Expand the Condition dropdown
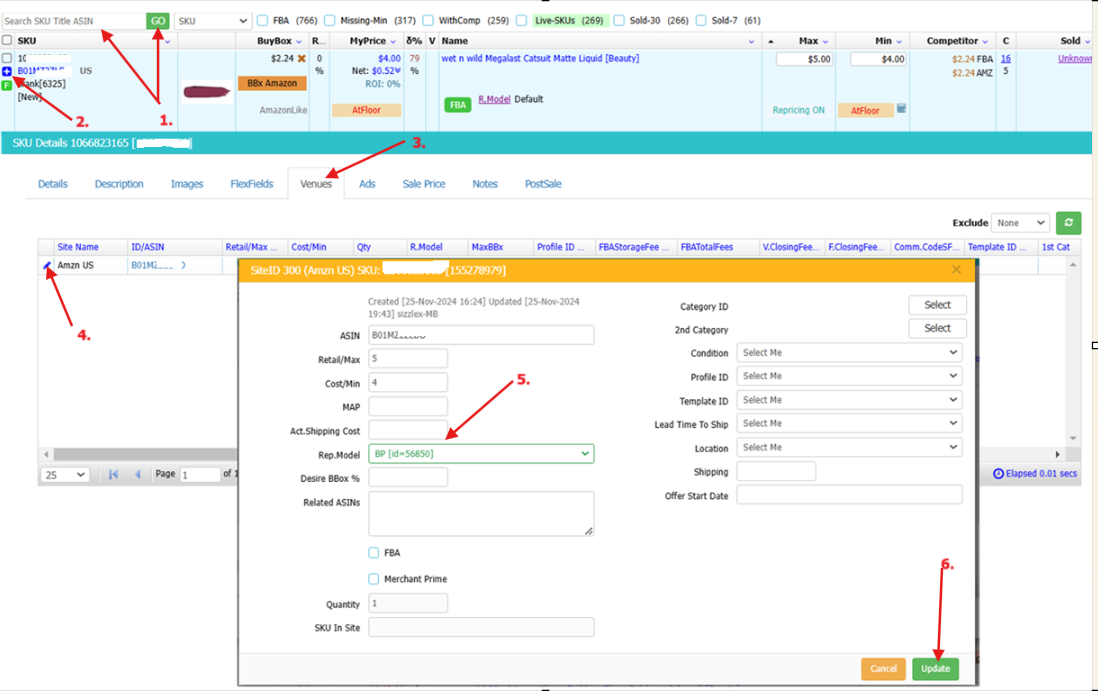The width and height of the screenshot is (1098, 691). click(x=849, y=353)
